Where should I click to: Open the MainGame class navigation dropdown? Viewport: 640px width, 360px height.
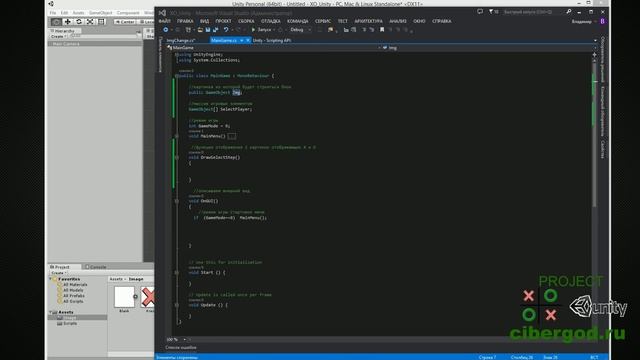pyautogui.click(x=274, y=48)
